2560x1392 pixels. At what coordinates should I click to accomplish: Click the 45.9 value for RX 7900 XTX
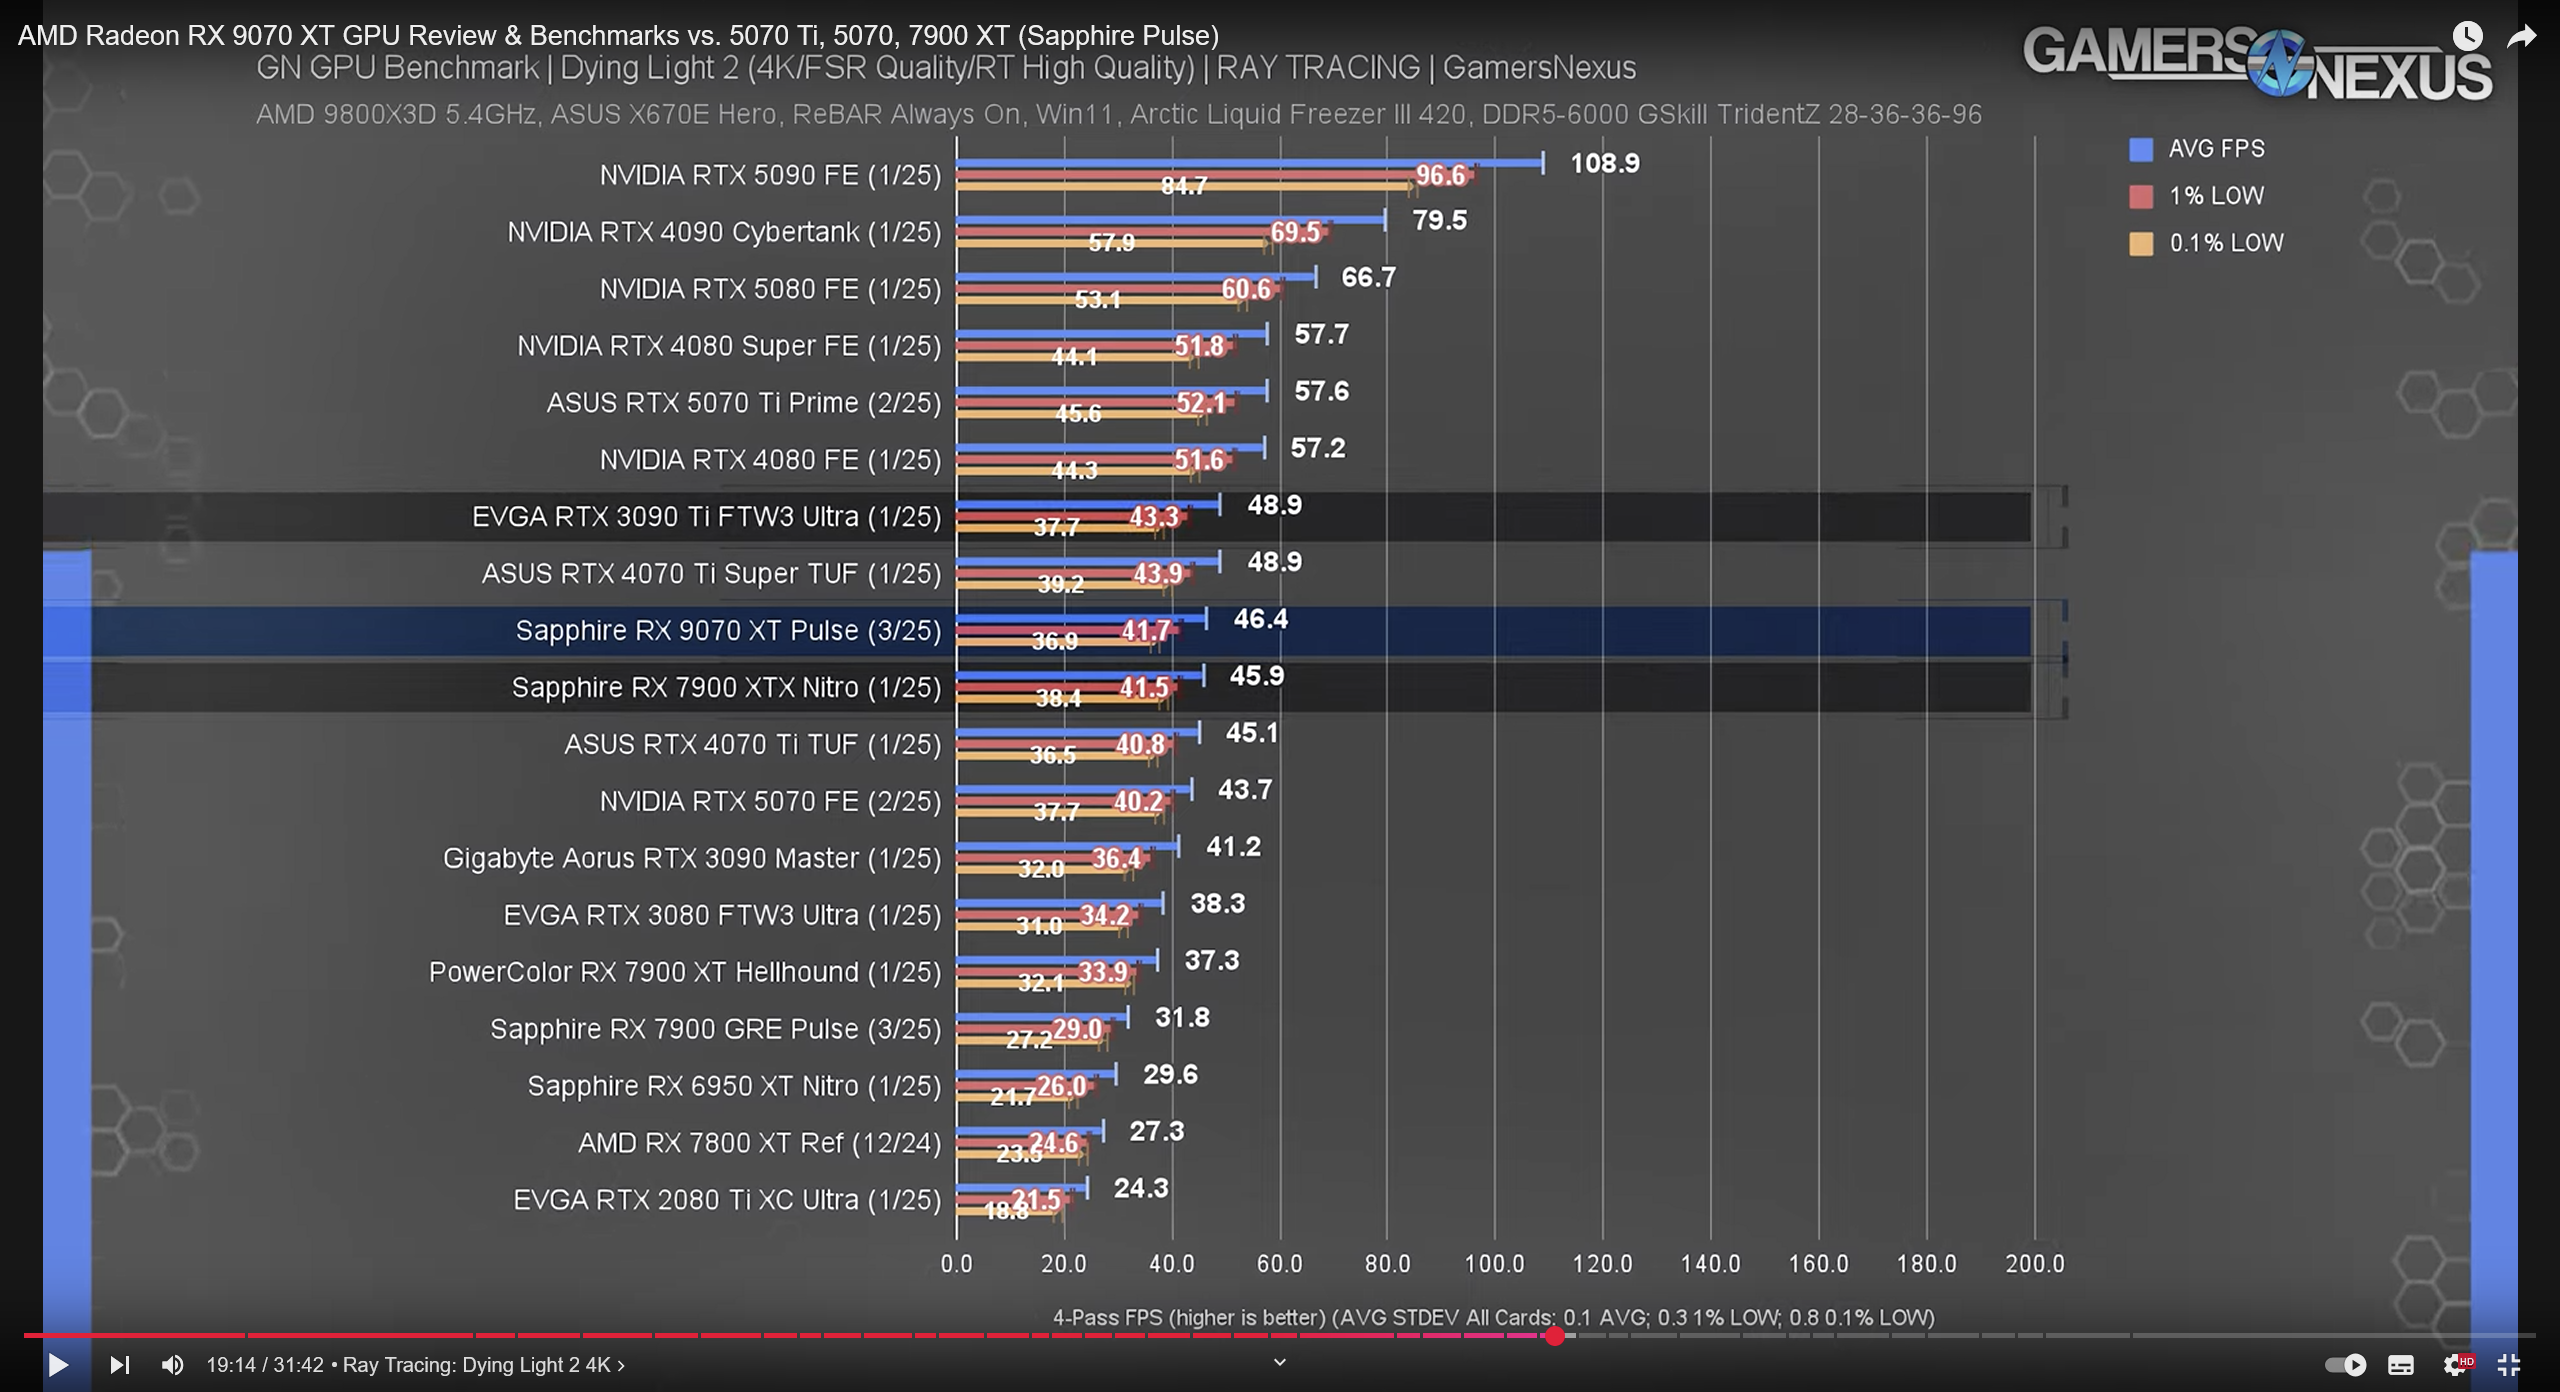1257,676
